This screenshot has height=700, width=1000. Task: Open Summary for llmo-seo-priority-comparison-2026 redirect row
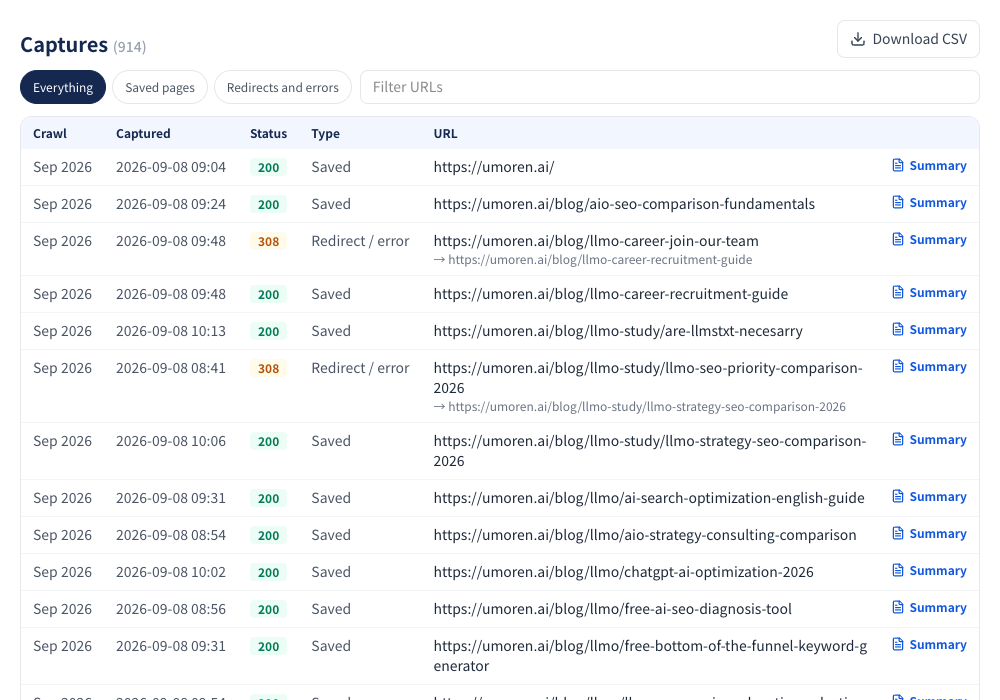click(x=929, y=367)
